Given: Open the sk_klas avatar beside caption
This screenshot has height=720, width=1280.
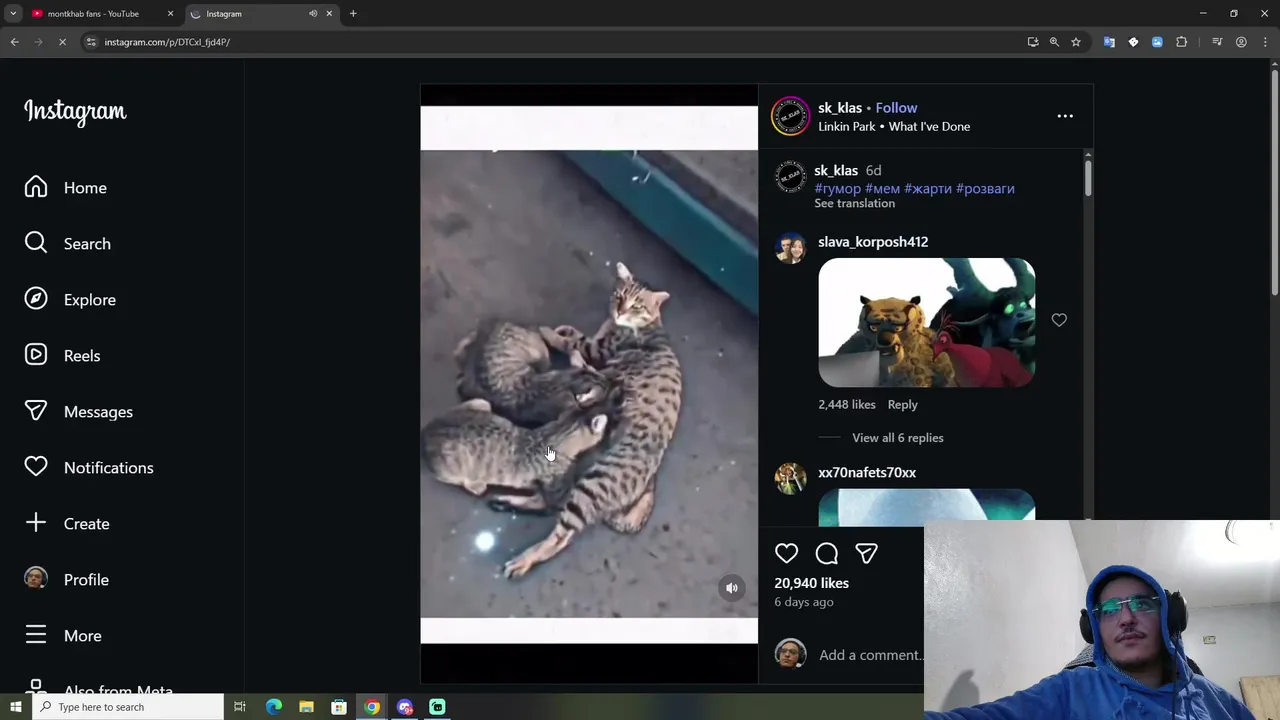Looking at the screenshot, I should tap(791, 178).
